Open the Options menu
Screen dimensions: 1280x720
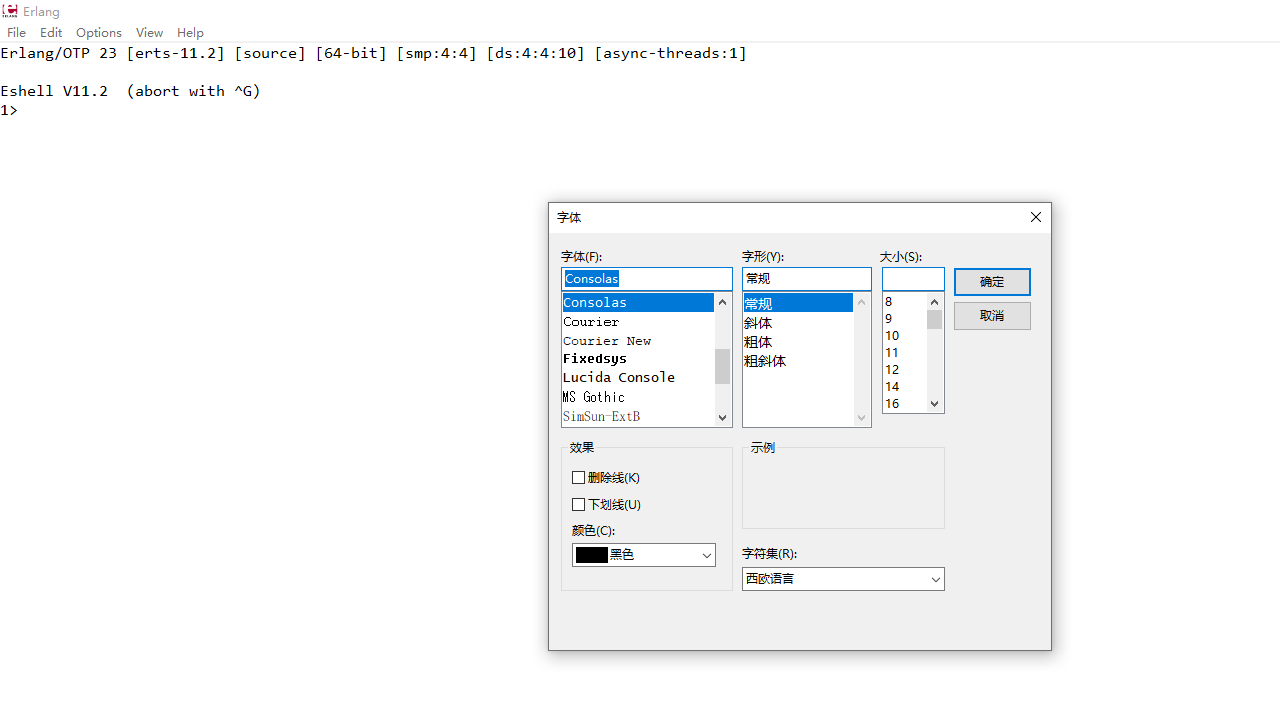pyautogui.click(x=99, y=33)
